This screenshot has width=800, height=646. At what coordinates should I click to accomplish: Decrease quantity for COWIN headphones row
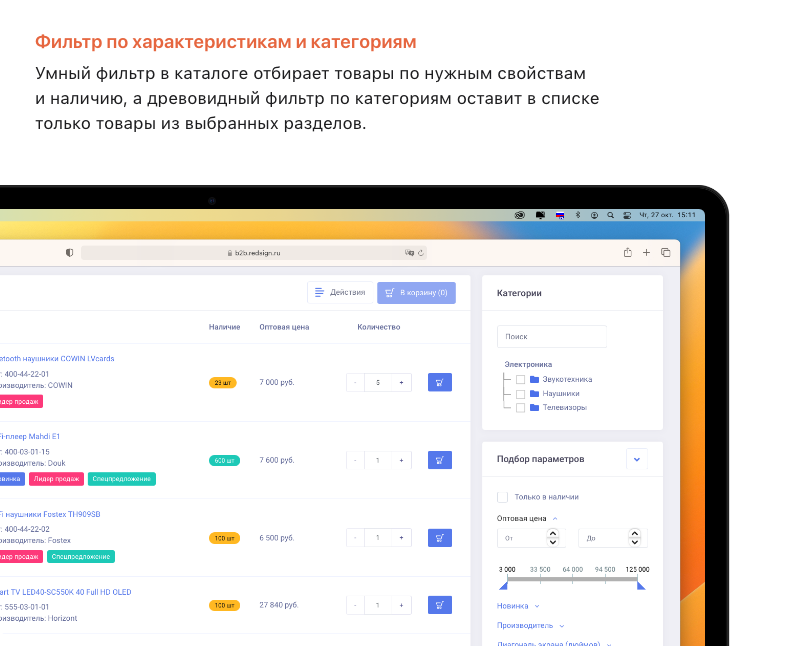pyautogui.click(x=355, y=382)
